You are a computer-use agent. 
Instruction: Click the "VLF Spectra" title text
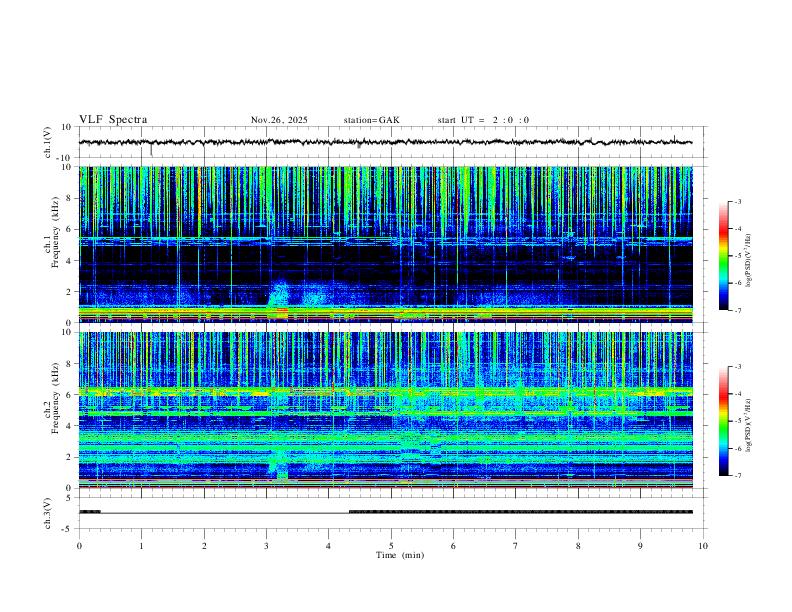coord(113,120)
